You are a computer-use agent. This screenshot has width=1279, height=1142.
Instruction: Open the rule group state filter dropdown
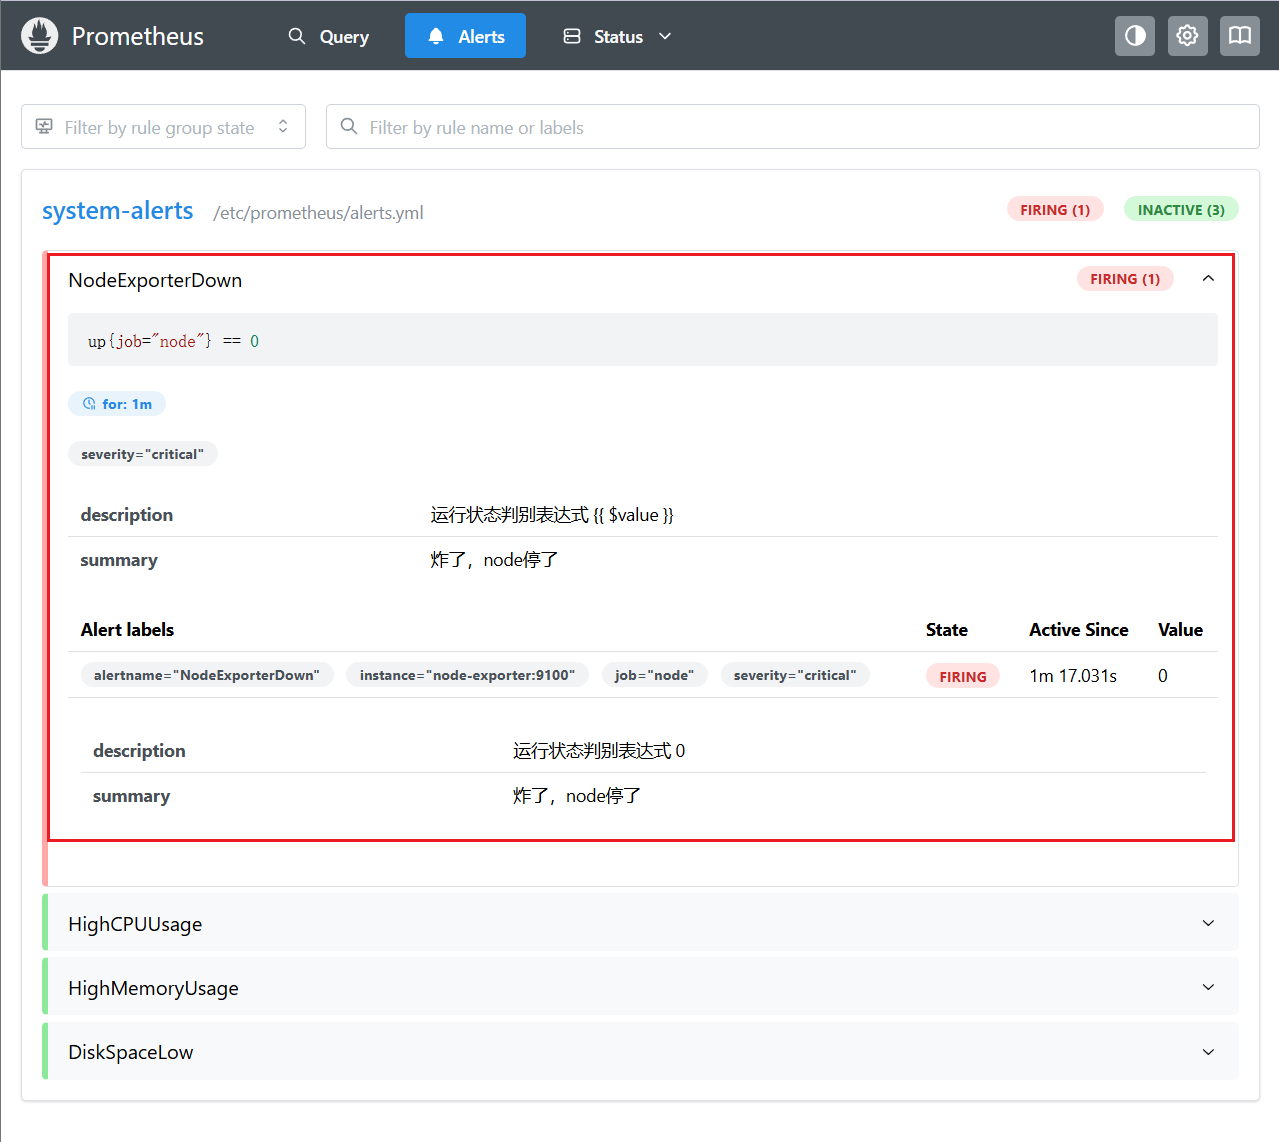point(163,127)
